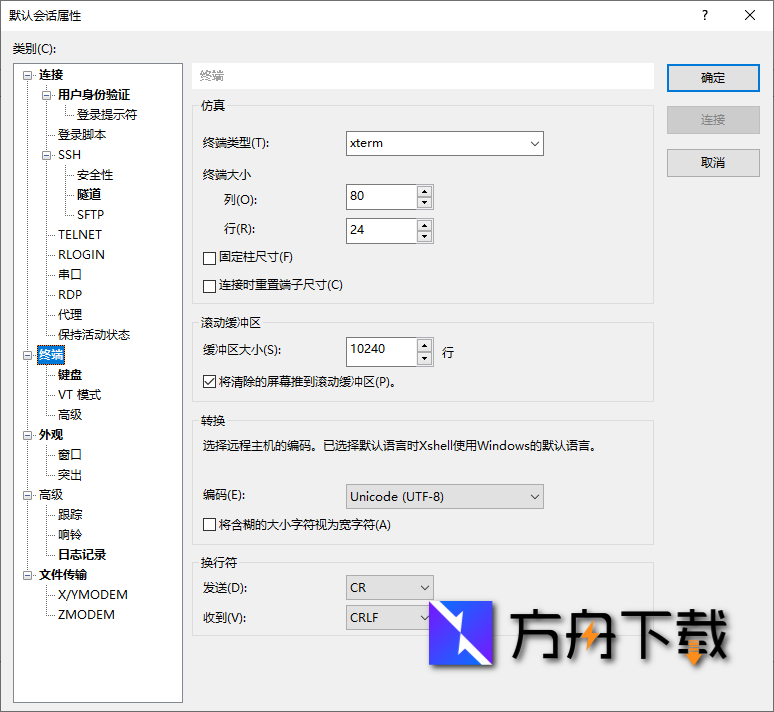Select 跟踪 in the tree
The width and height of the screenshot is (774, 712).
coord(70,515)
